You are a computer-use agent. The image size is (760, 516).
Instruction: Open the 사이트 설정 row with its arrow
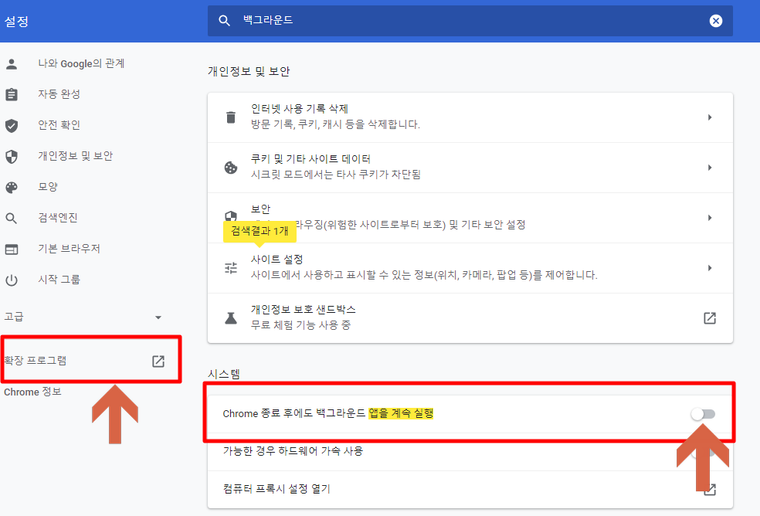(709, 268)
